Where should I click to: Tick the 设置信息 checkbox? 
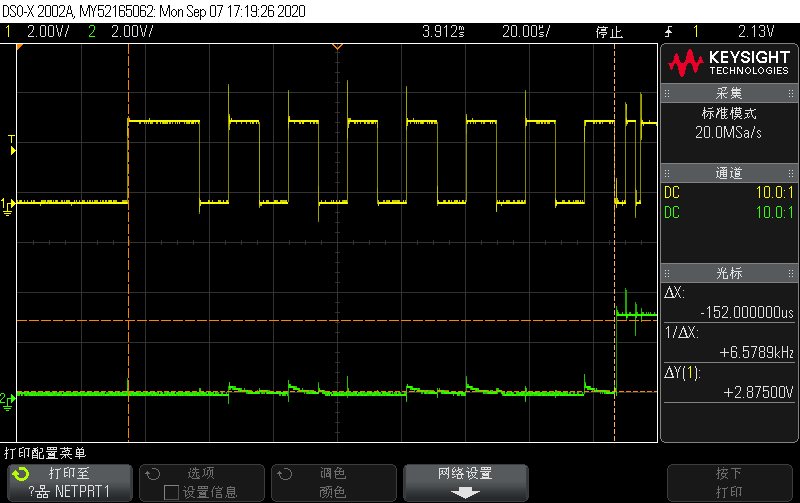pos(171,492)
